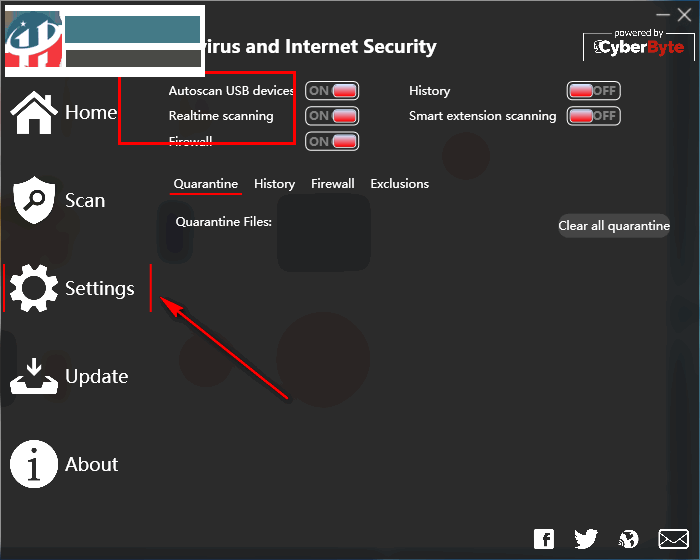
Task: Toggle Smart extension scanning switch
Action: coord(593,116)
